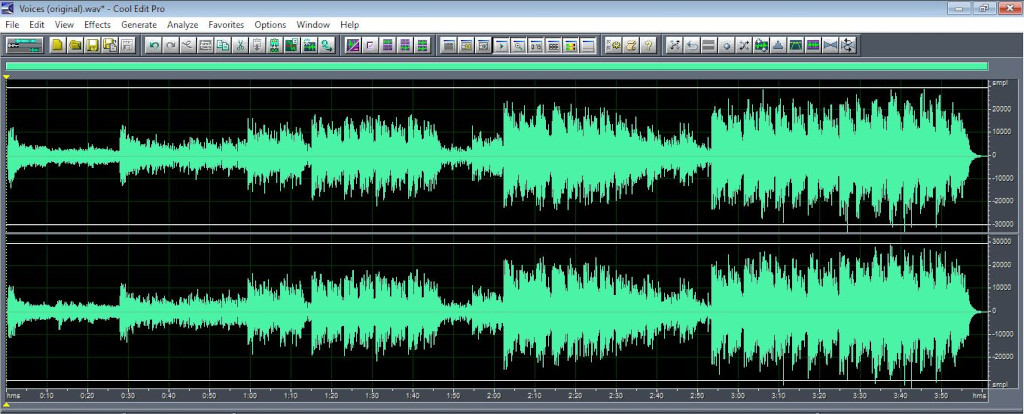Screen dimensions: 1024x414
Task: Open the View menu
Action: [x=64, y=25]
